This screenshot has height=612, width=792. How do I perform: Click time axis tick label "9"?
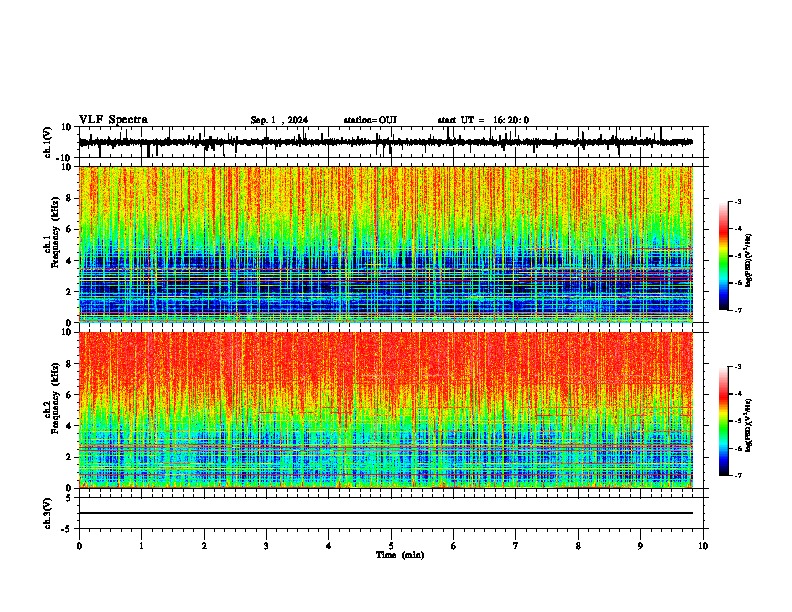(640, 546)
